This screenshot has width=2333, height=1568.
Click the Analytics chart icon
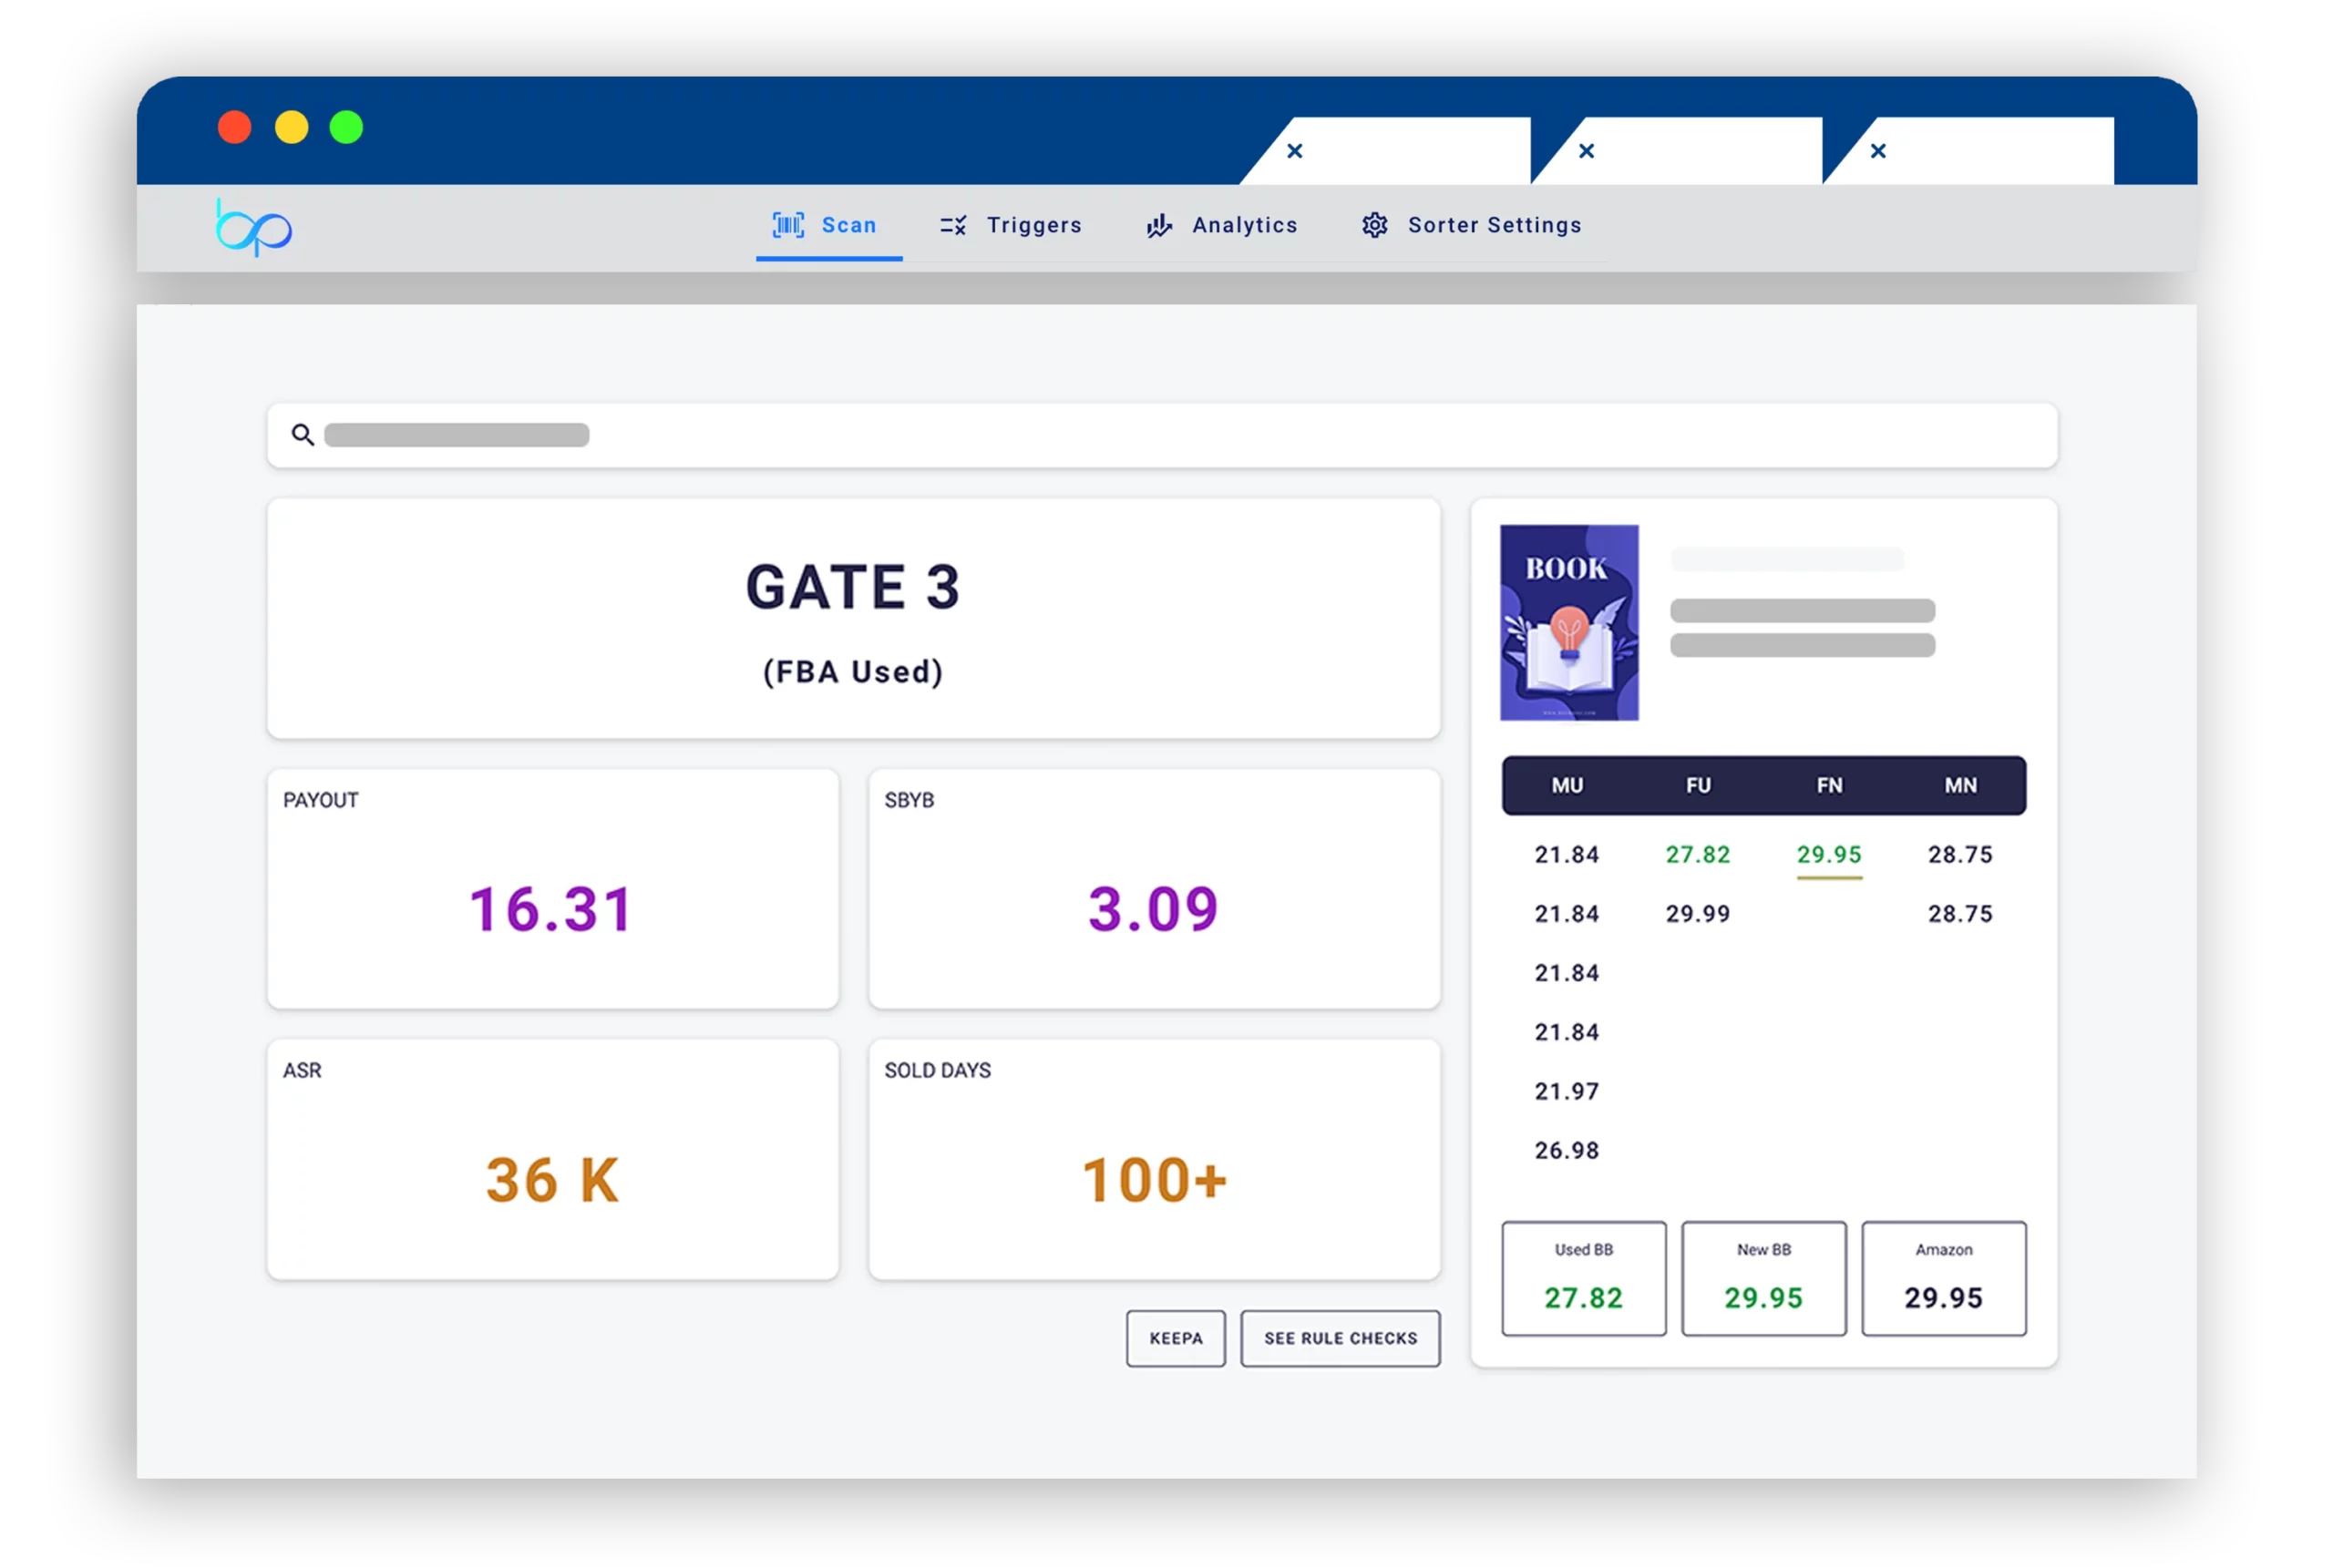coord(1159,225)
